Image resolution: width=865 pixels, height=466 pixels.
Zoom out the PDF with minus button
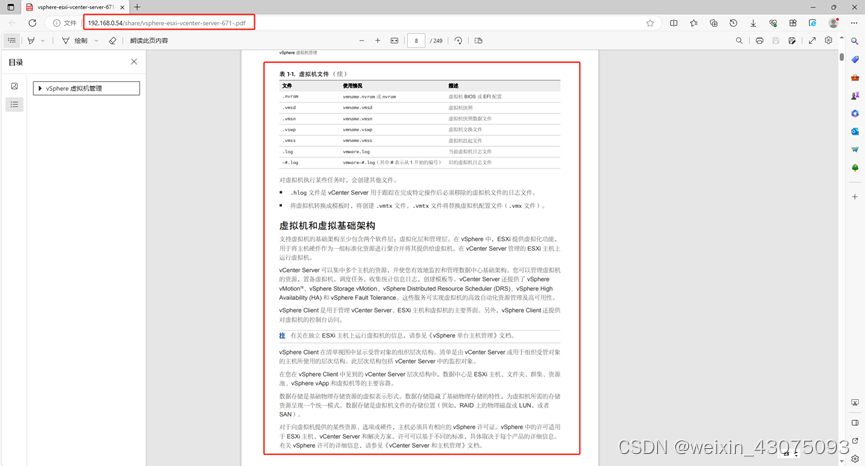tap(362, 40)
